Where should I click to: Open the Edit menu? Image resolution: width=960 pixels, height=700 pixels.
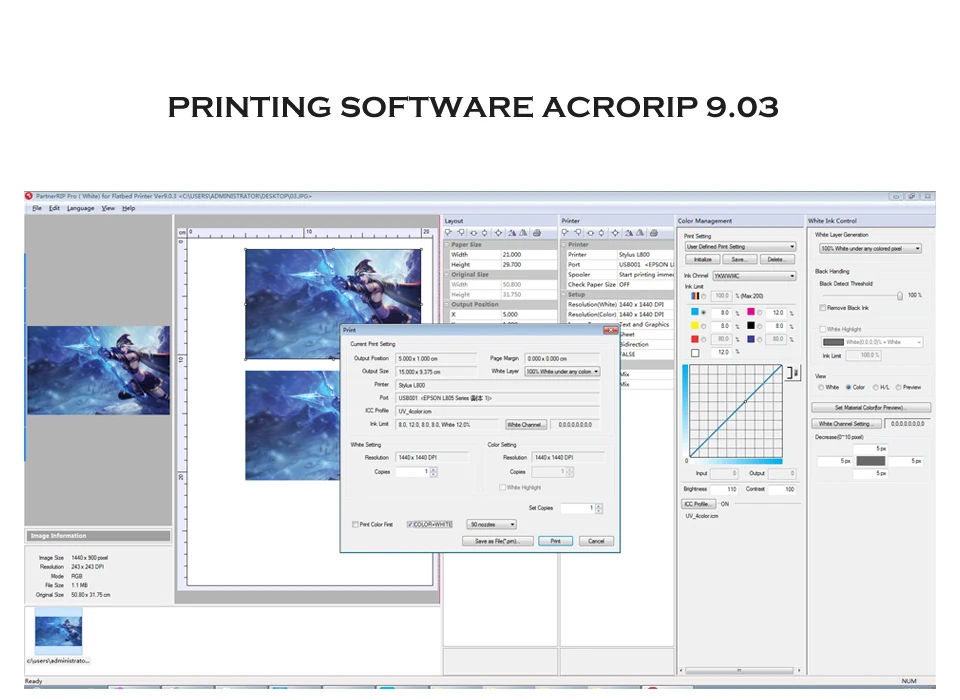coord(54,208)
